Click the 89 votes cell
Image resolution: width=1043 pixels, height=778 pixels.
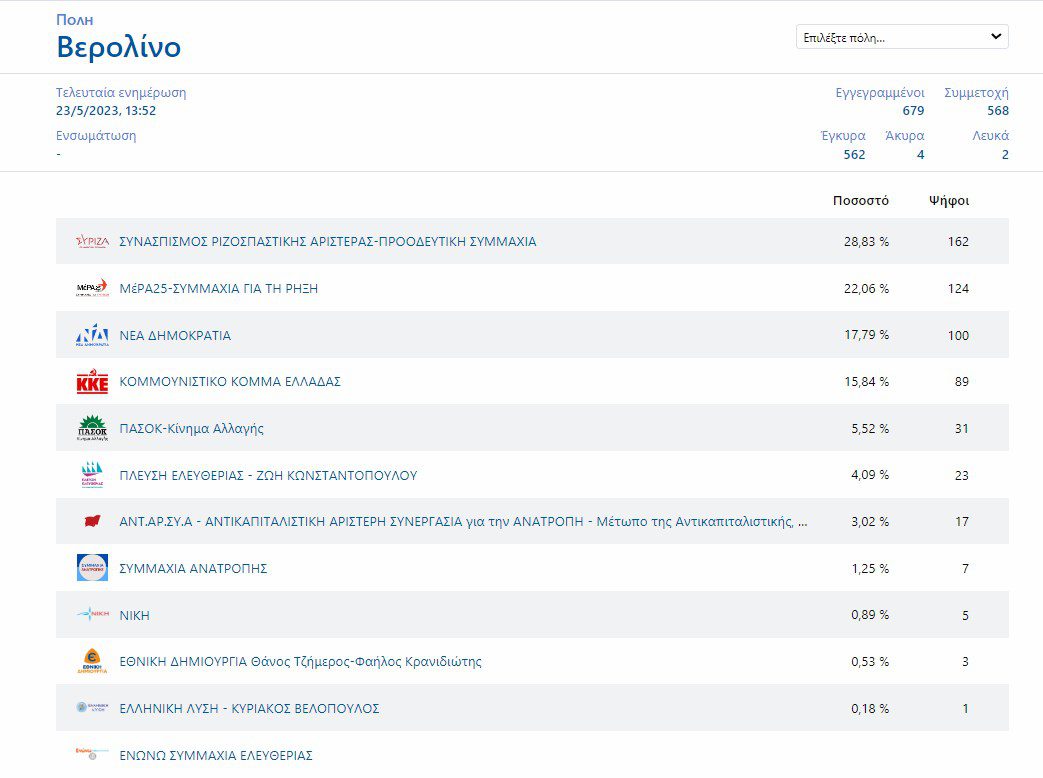pos(962,382)
